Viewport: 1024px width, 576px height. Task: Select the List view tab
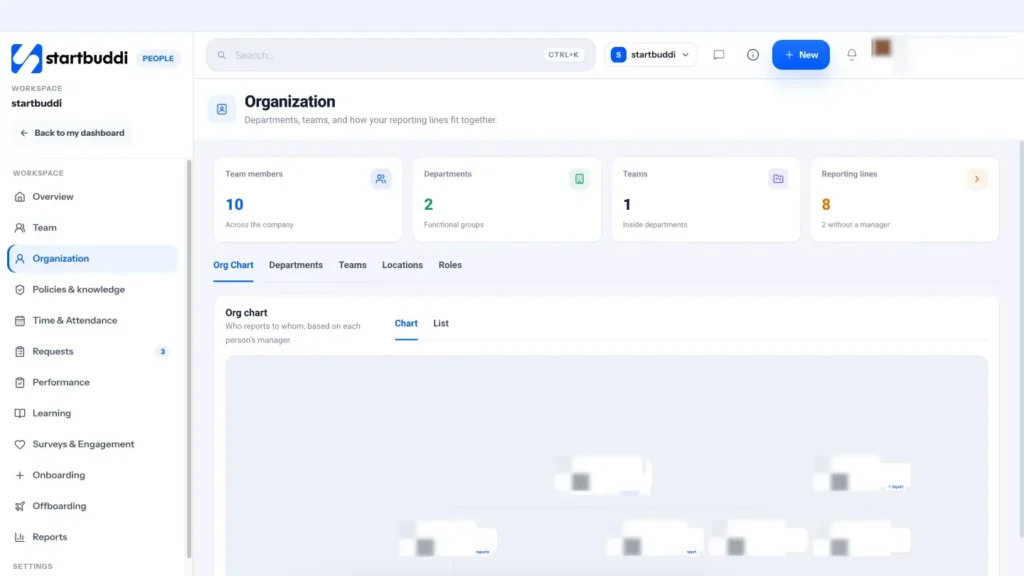441,323
